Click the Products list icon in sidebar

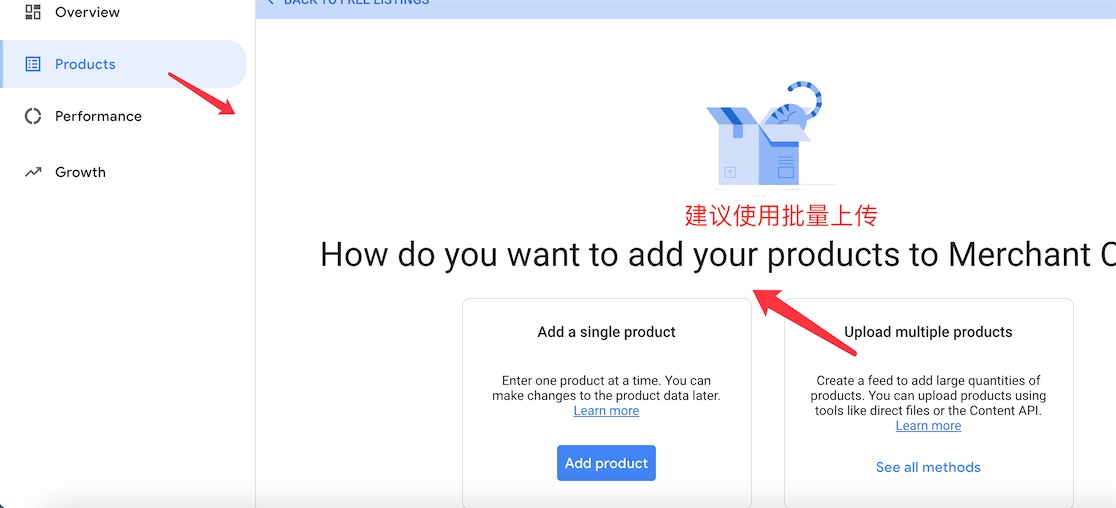(x=33, y=64)
